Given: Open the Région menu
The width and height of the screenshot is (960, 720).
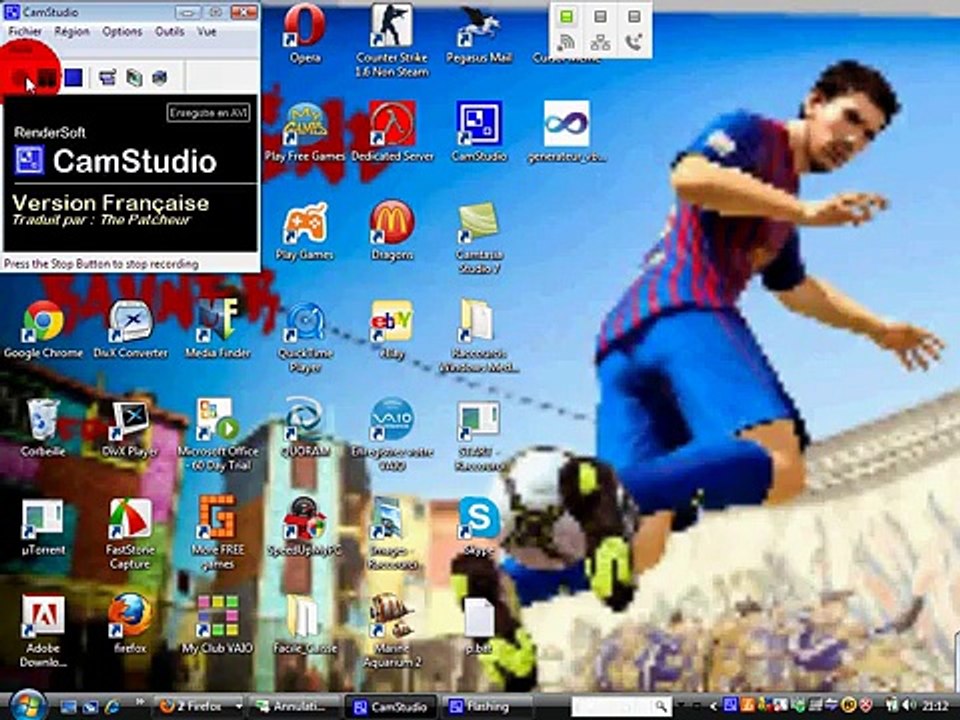Looking at the screenshot, I should coord(72,31).
